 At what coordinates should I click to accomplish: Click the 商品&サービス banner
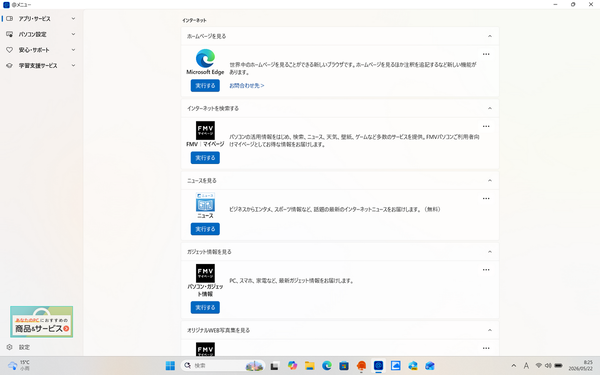tap(42, 322)
